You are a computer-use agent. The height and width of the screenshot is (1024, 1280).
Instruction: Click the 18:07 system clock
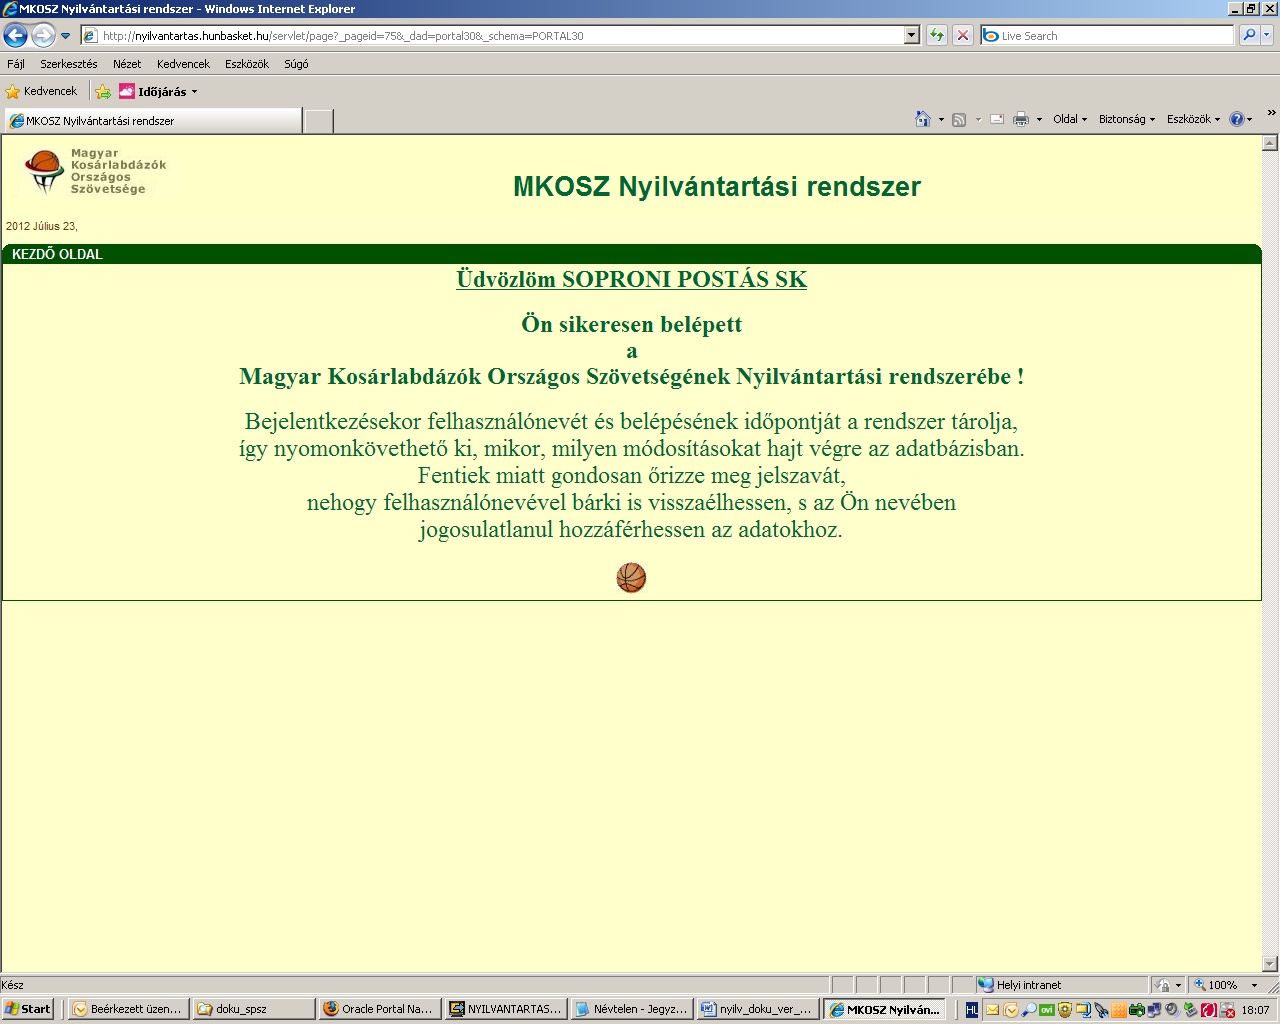[1256, 1010]
